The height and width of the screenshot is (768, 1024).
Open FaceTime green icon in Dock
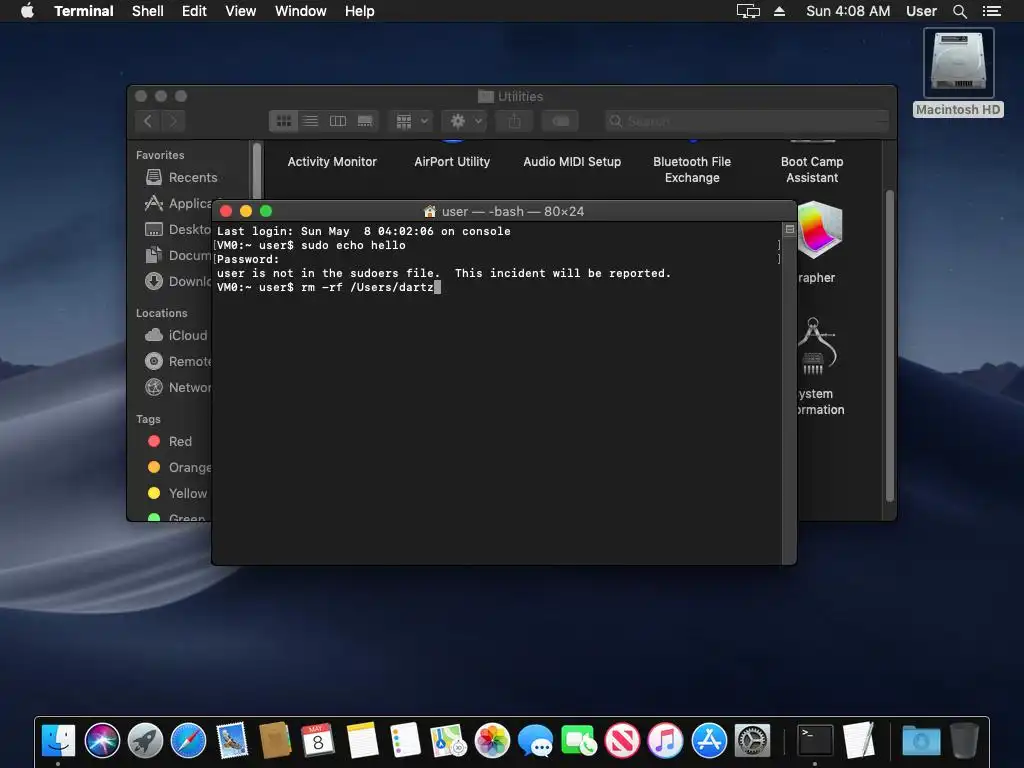pyautogui.click(x=579, y=741)
